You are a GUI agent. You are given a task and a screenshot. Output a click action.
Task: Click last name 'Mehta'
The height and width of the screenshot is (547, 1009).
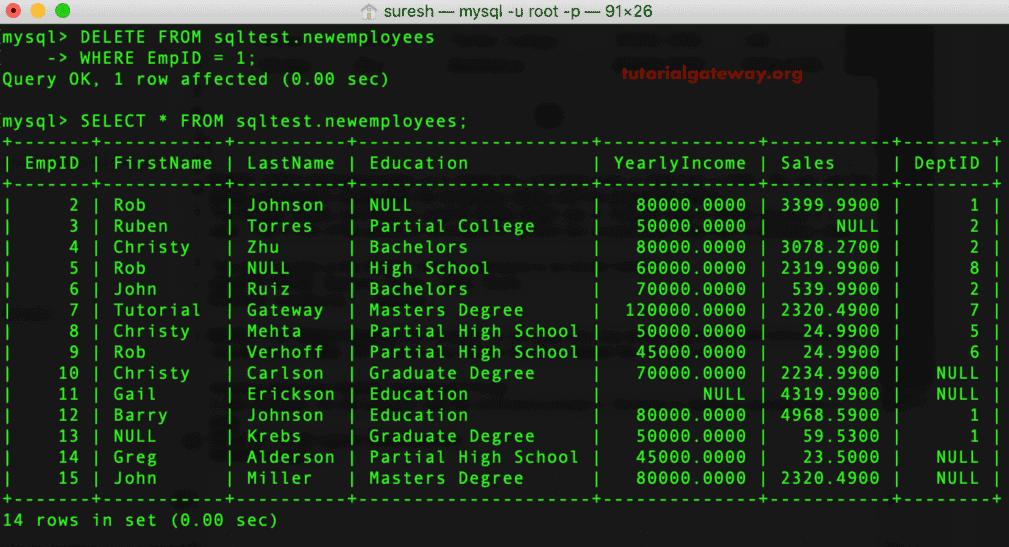(x=274, y=331)
